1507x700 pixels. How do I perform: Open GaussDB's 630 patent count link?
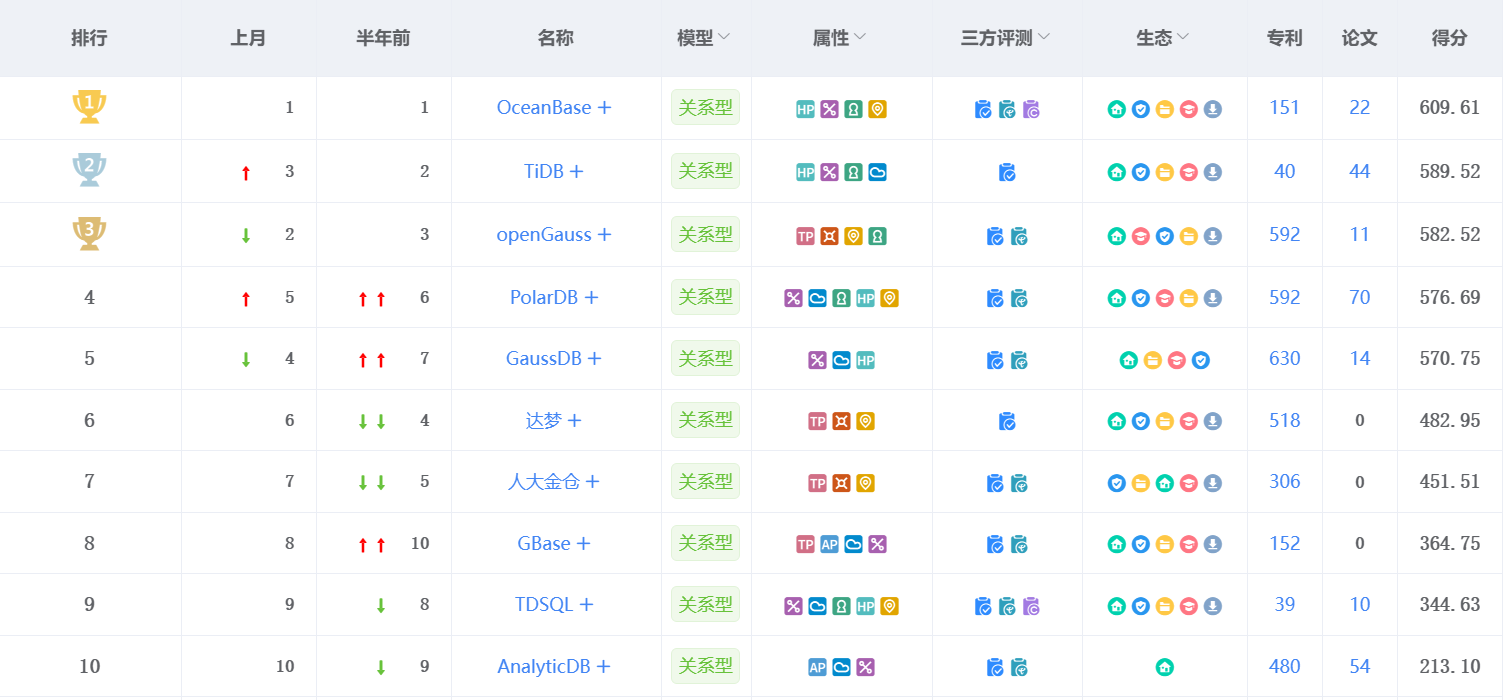(x=1285, y=358)
